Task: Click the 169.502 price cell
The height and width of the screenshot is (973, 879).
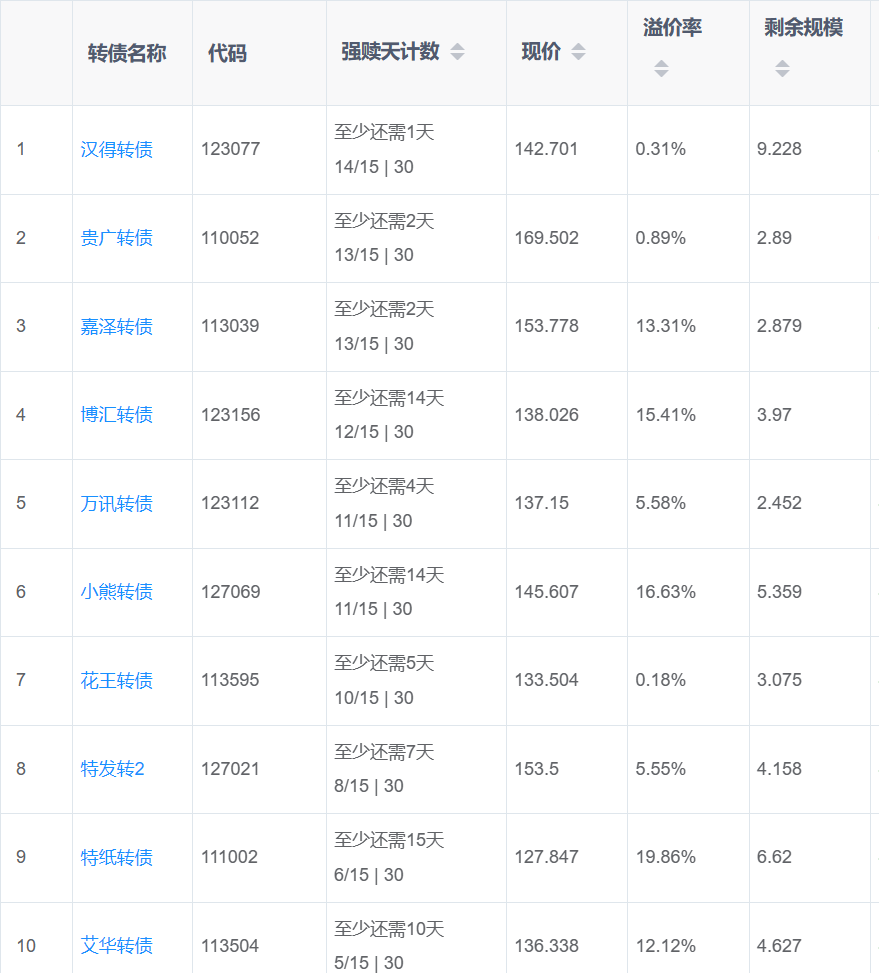Action: point(546,238)
